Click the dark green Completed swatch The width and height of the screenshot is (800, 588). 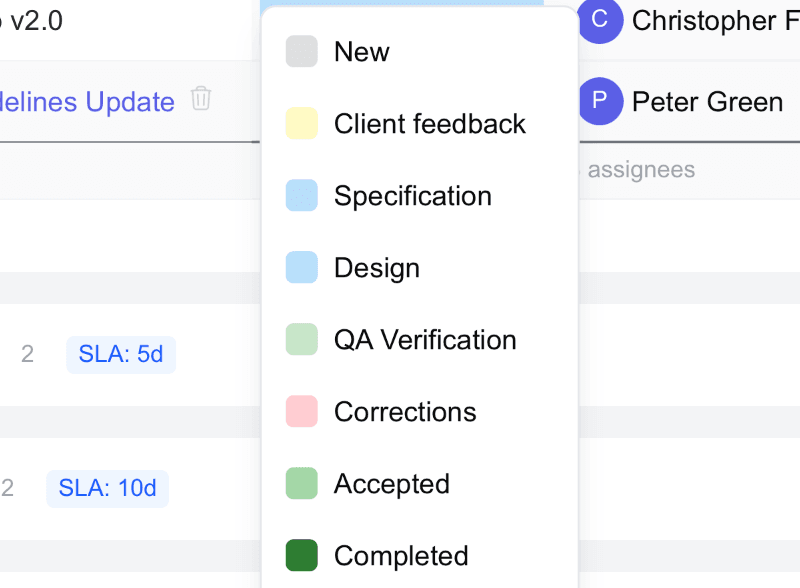point(302,556)
